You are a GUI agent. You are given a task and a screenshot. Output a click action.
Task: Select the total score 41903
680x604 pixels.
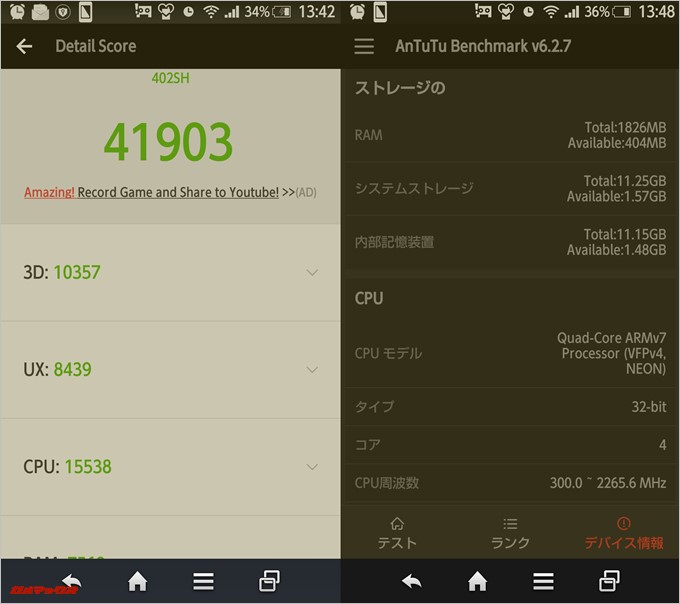(168, 141)
